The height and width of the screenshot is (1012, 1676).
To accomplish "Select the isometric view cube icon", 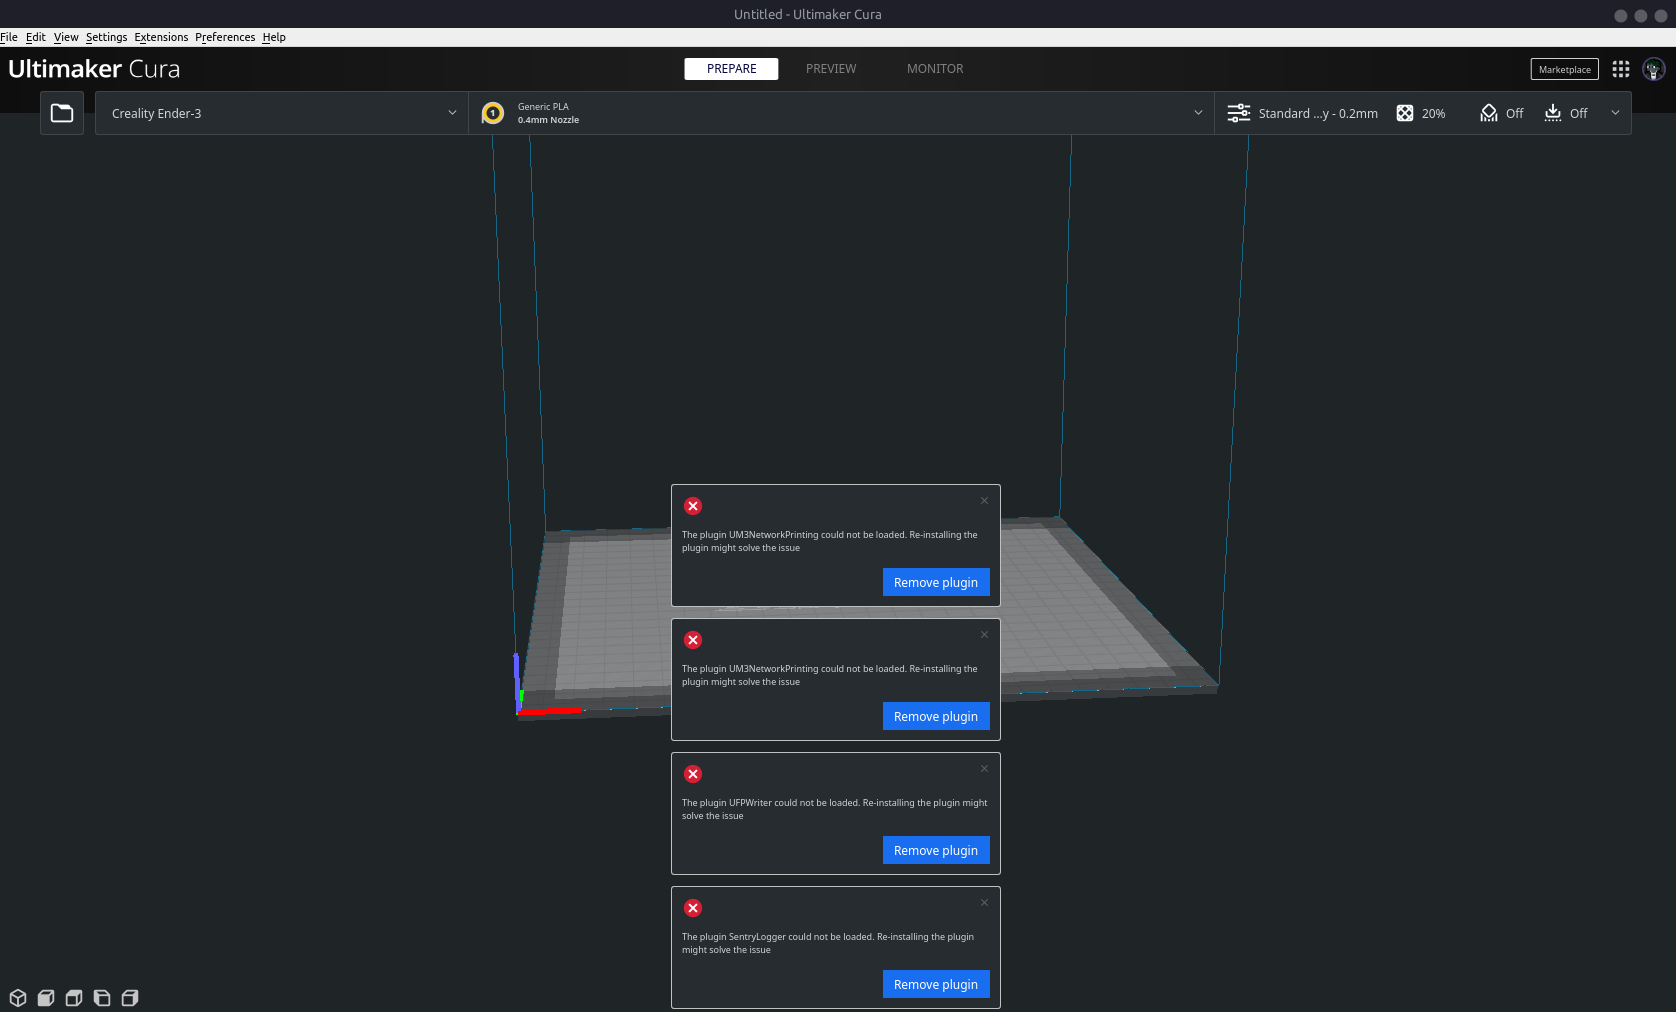I will pos(17,997).
